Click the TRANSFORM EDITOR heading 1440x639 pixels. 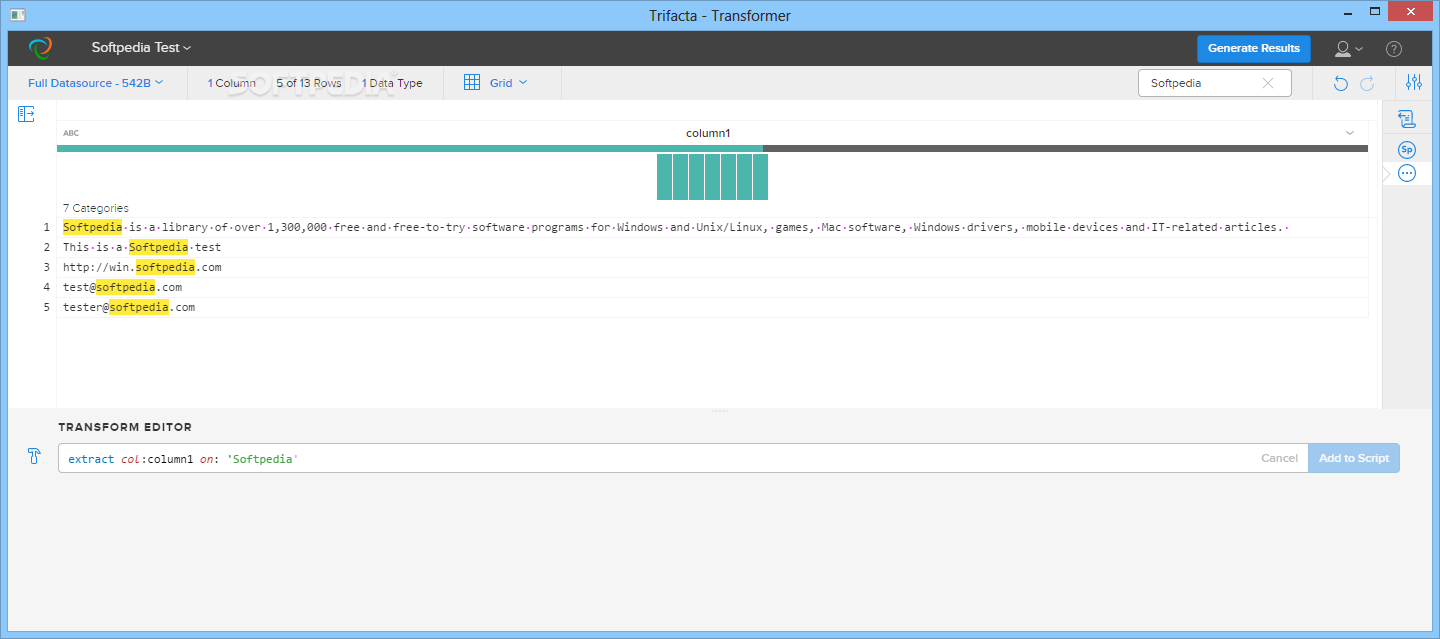tap(125, 427)
